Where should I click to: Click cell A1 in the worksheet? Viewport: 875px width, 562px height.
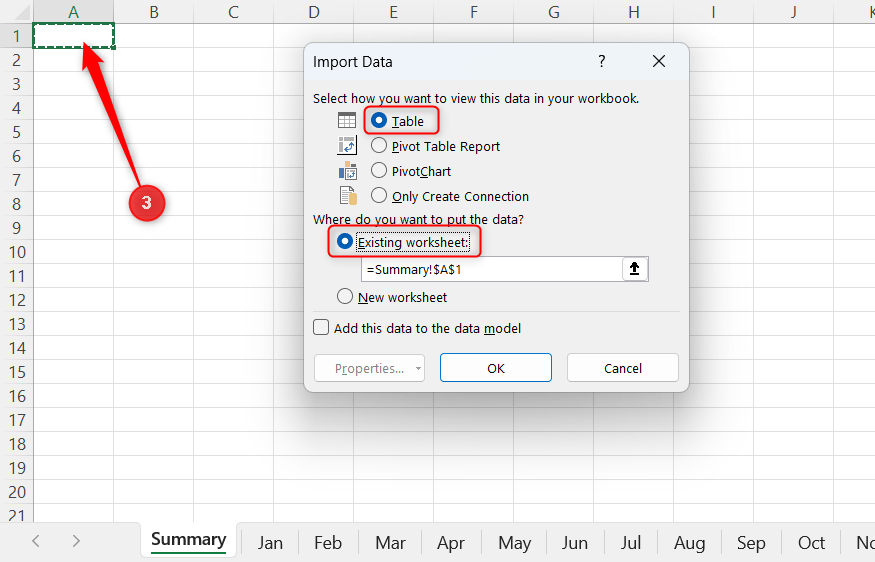pos(74,36)
